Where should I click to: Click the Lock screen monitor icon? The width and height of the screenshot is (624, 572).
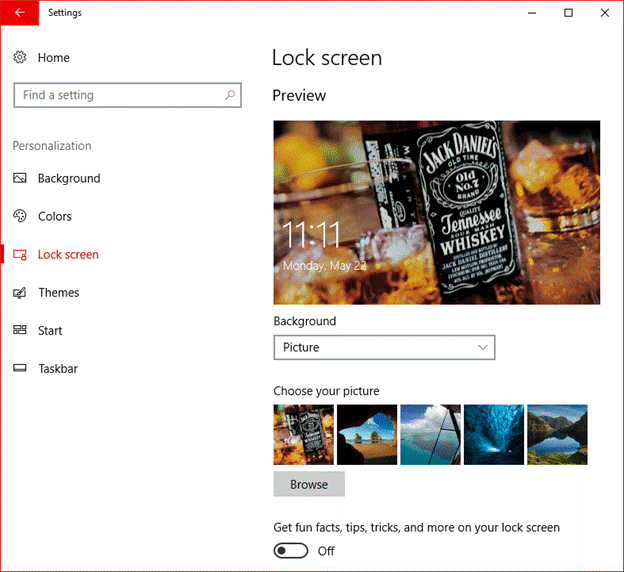coord(20,254)
